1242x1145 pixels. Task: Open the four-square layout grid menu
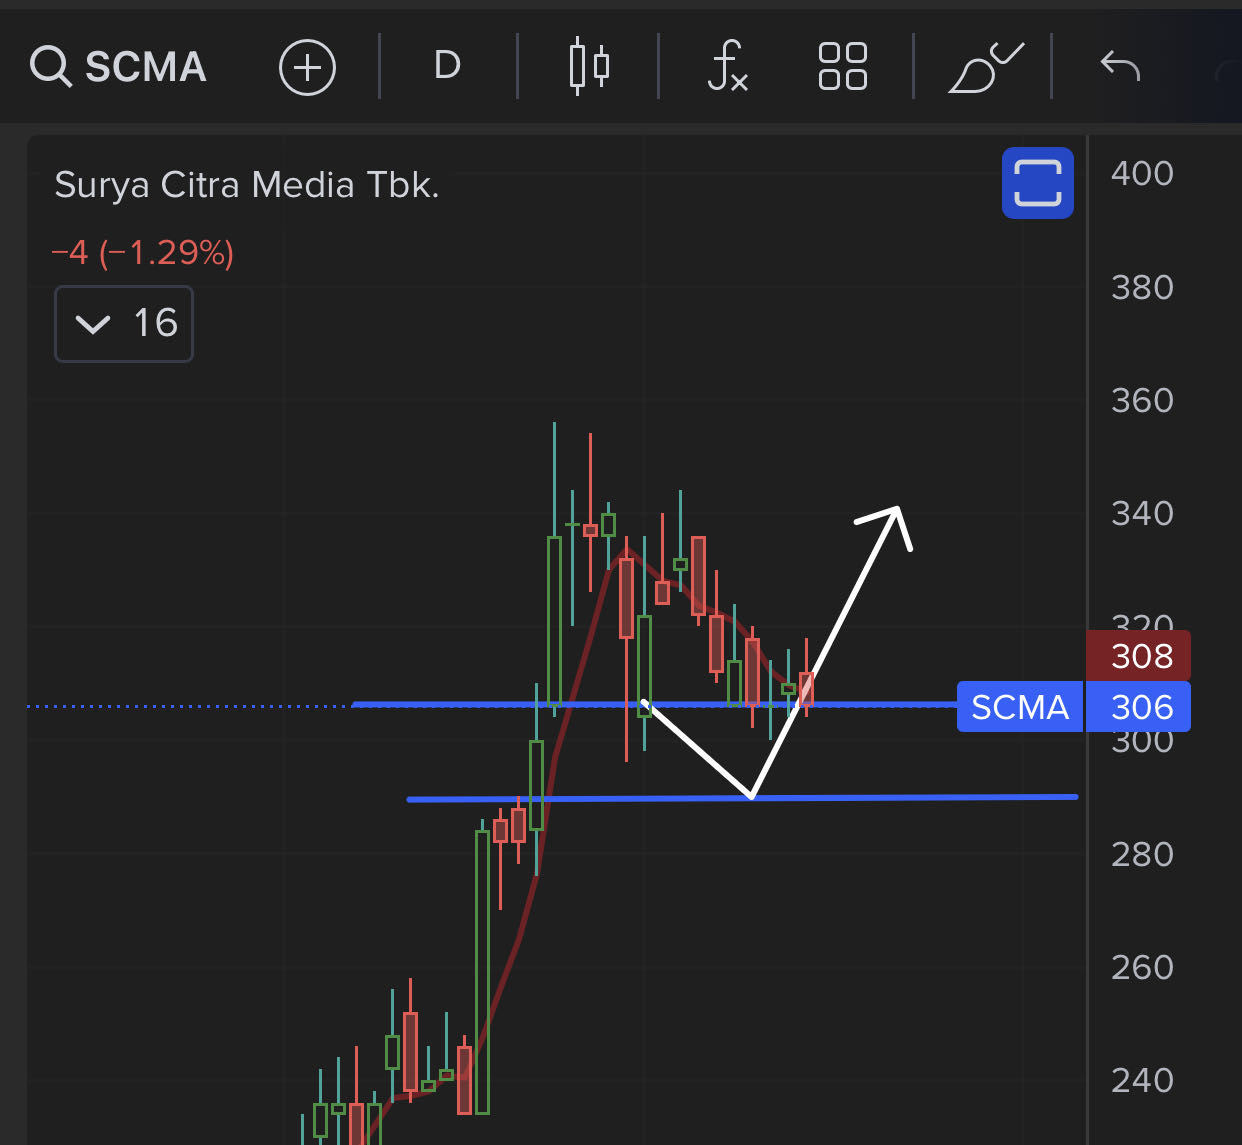click(842, 67)
